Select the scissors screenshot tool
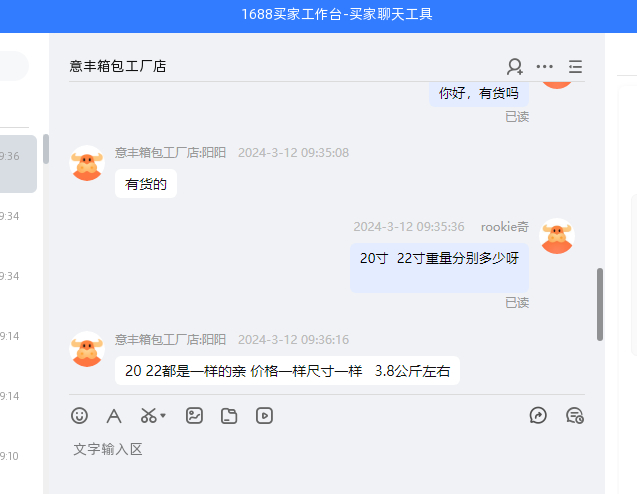This screenshot has width=637, height=494. click(149, 416)
